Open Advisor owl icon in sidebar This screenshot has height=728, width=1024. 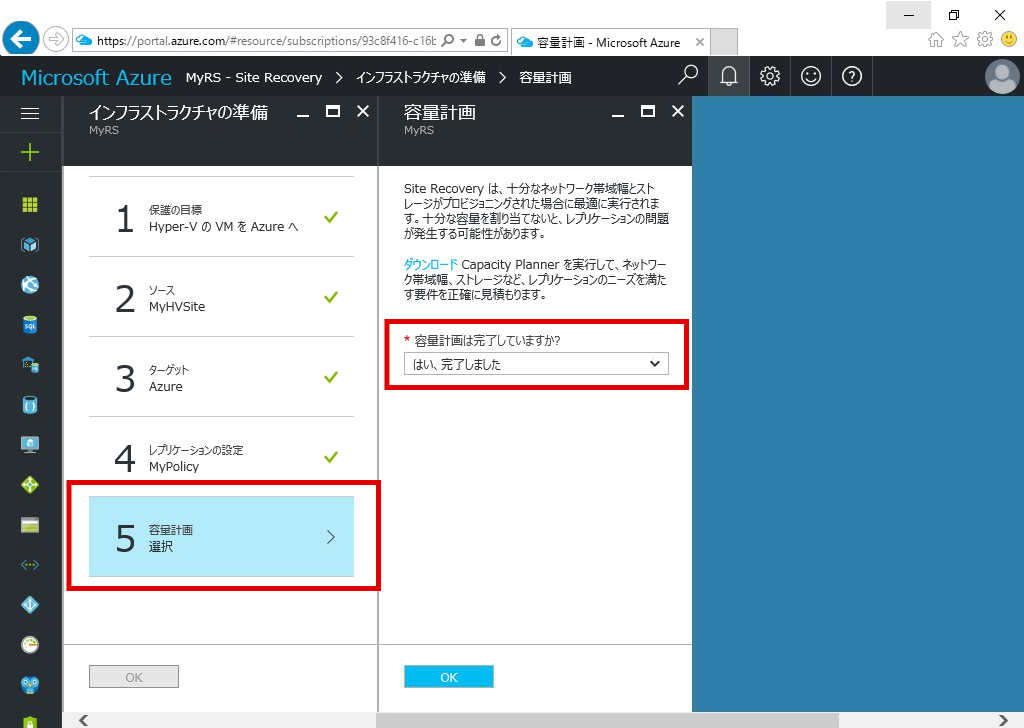pyautogui.click(x=30, y=685)
